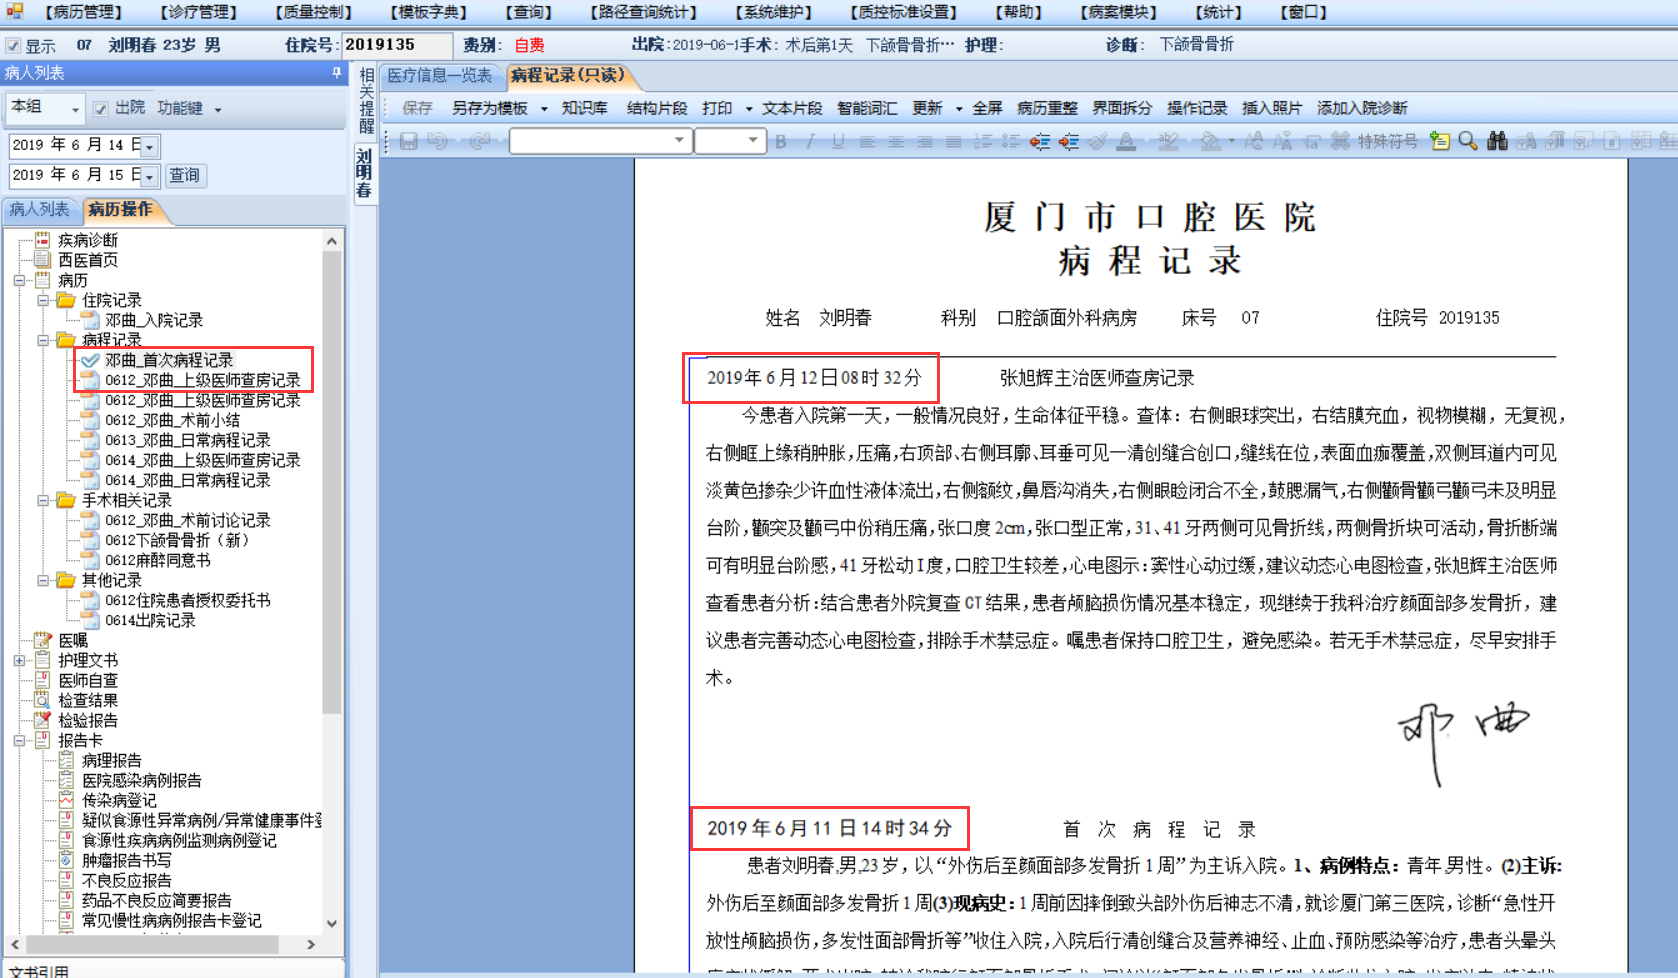Select 0614出院记录 in the tree
The height and width of the screenshot is (978, 1678).
tap(151, 620)
